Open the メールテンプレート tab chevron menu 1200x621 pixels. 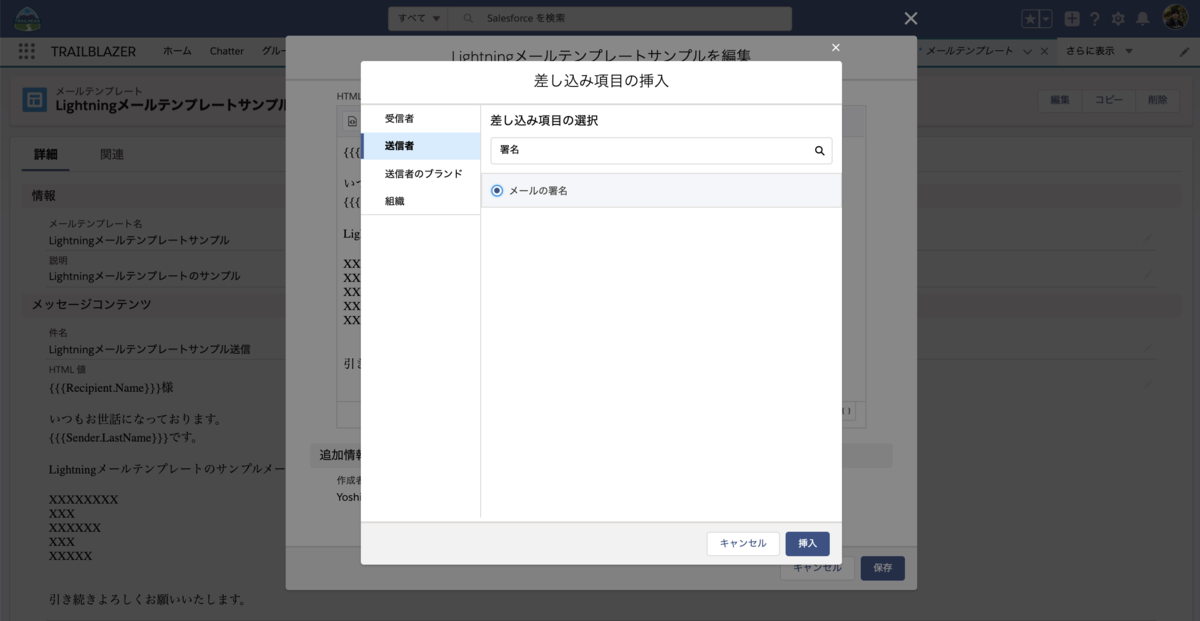coord(1027,51)
